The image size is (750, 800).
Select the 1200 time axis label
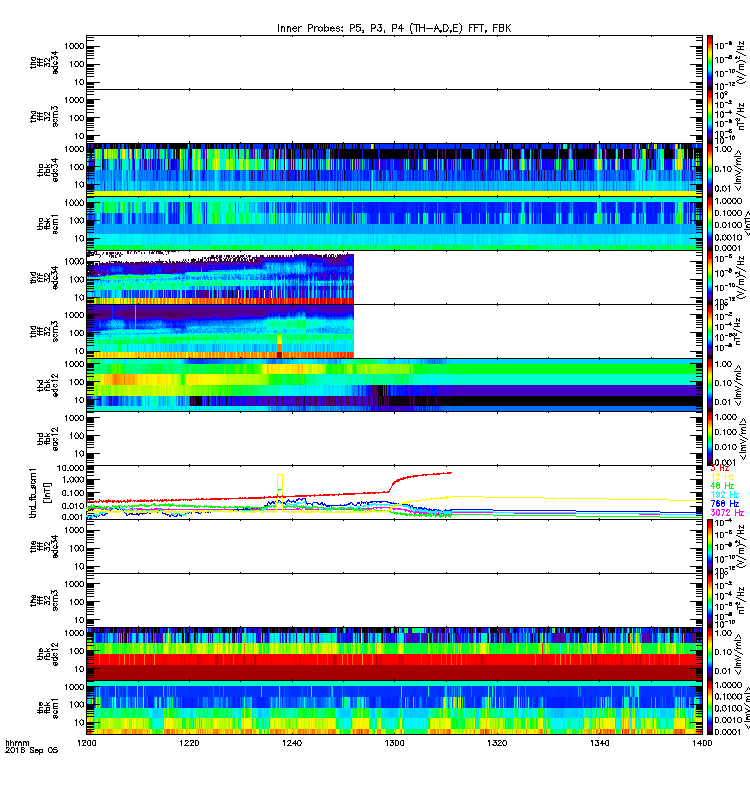coord(87,743)
